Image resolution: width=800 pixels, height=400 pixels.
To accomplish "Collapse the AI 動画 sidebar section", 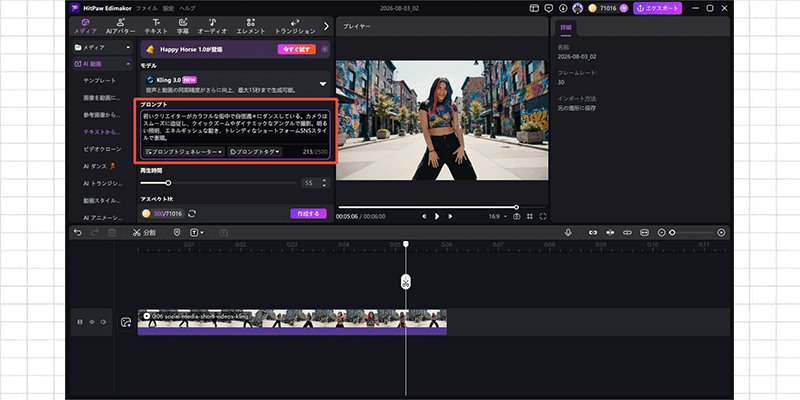I will (x=103, y=64).
